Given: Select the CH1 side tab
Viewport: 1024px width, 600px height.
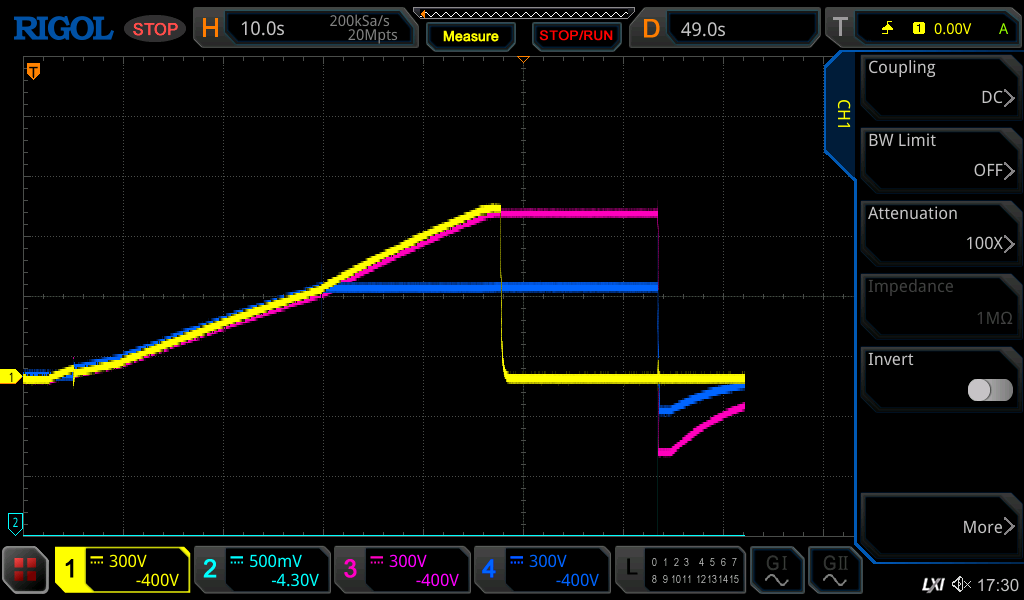Looking at the screenshot, I should [842, 115].
